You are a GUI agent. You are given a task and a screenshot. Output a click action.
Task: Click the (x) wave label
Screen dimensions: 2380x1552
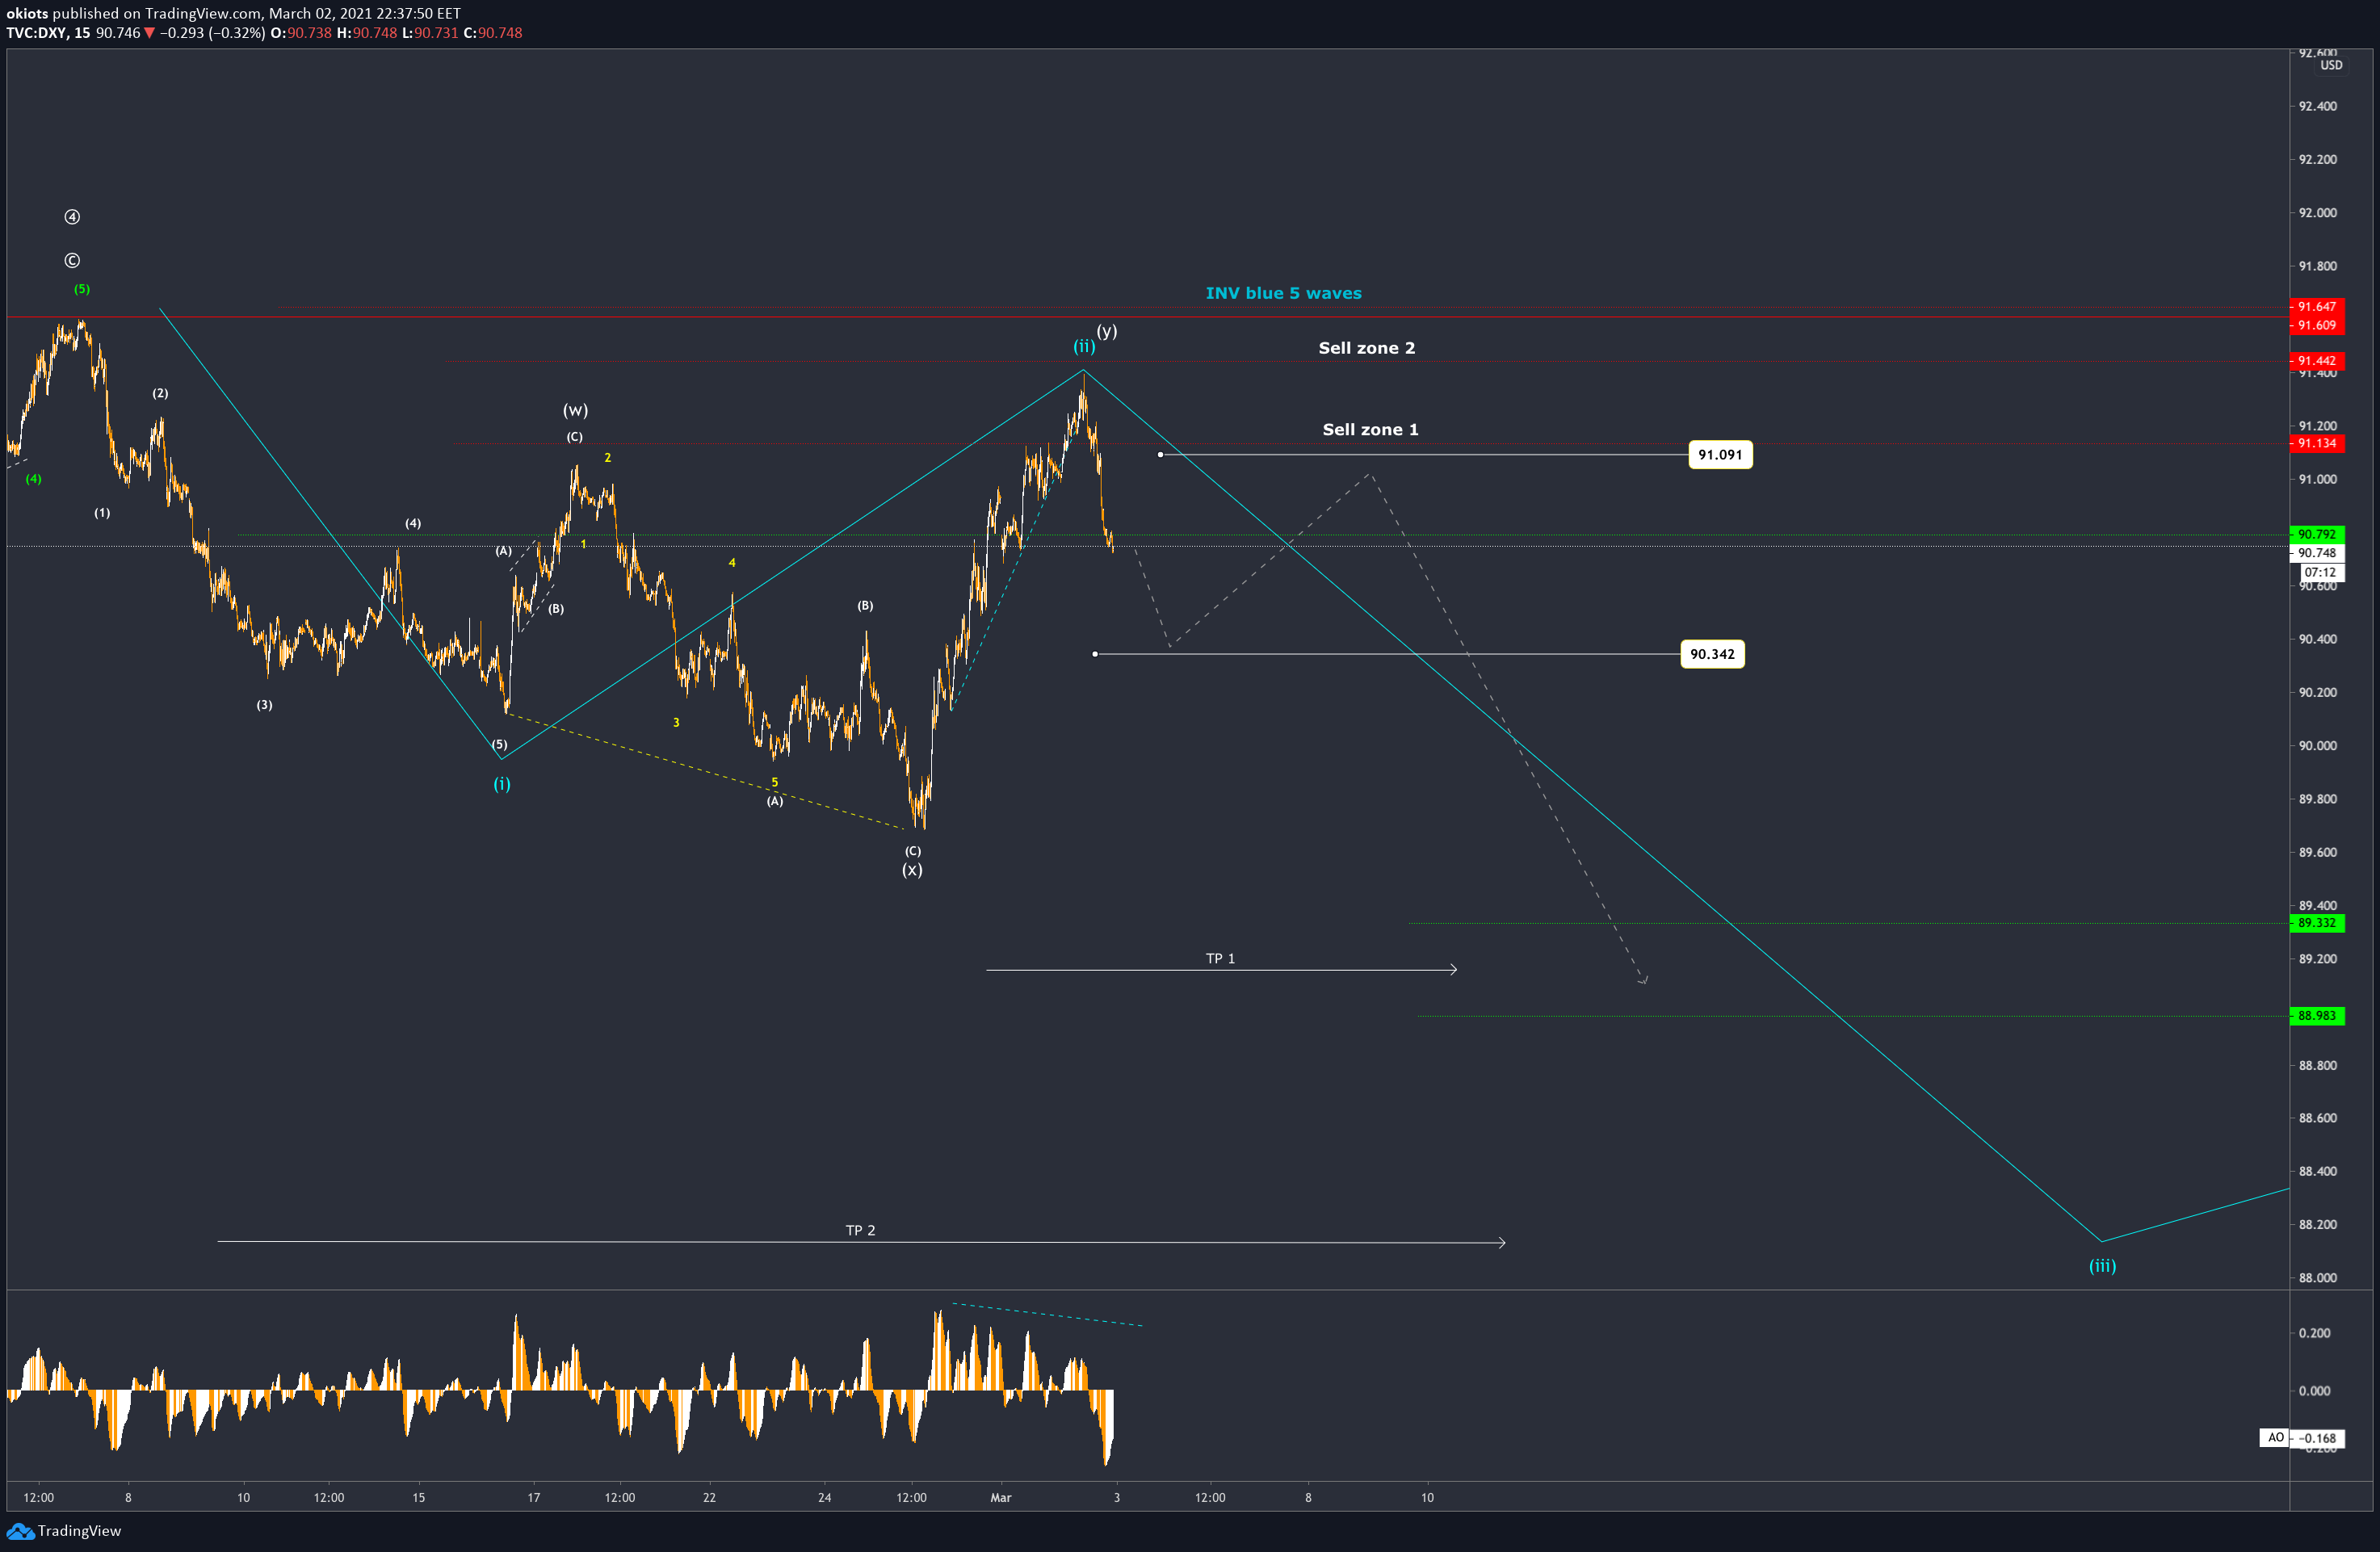912,870
